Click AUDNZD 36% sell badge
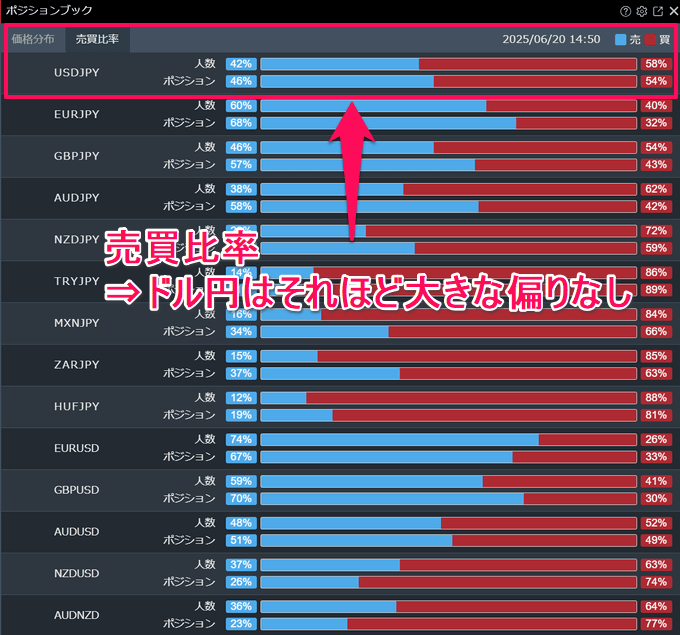The width and height of the screenshot is (680, 635). [x=241, y=606]
